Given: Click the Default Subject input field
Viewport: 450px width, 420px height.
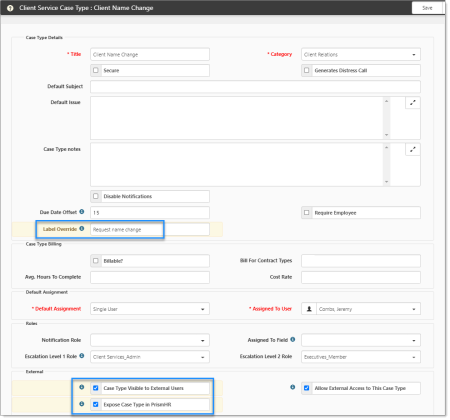Looking at the screenshot, I should [255, 87].
